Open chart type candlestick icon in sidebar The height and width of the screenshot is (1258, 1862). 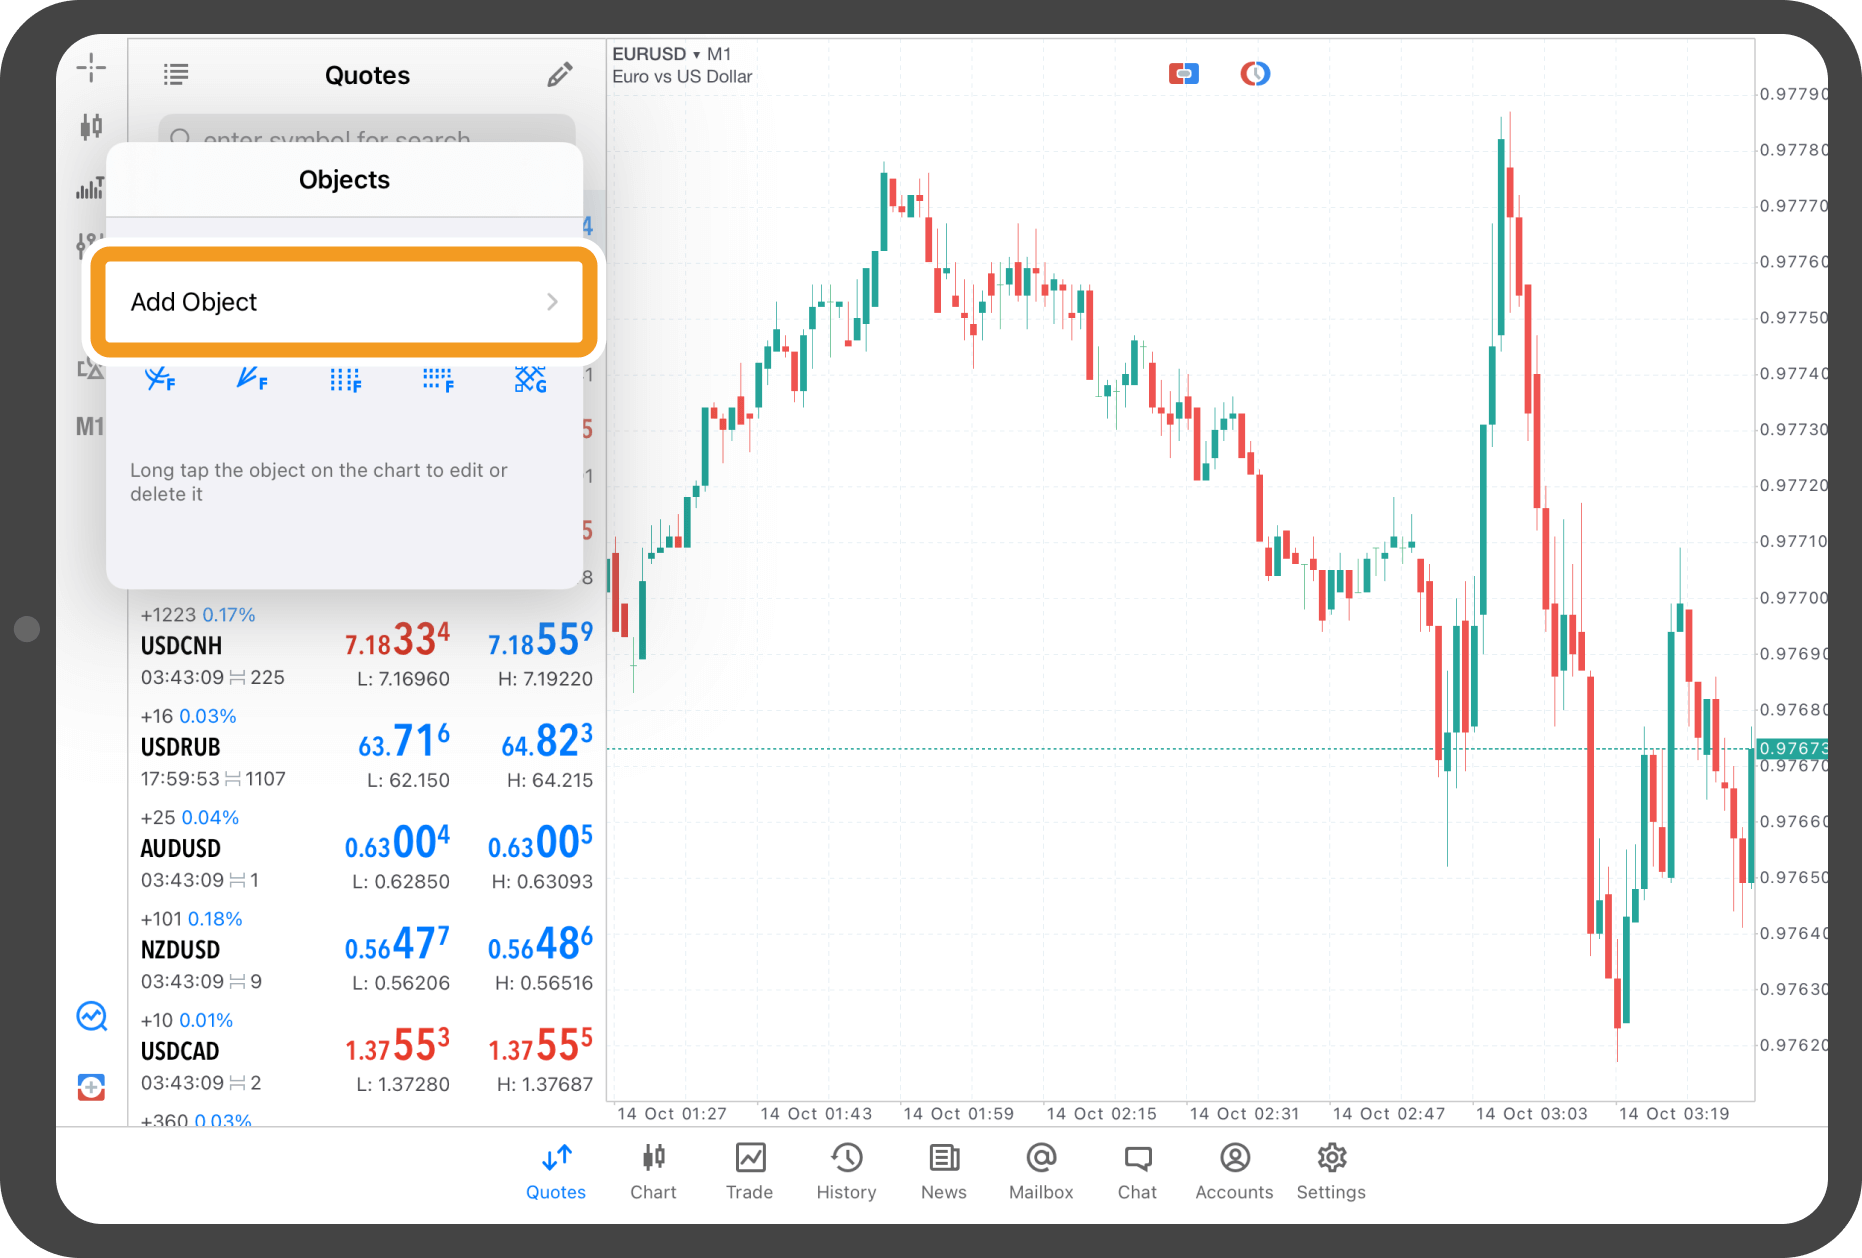[x=91, y=126]
